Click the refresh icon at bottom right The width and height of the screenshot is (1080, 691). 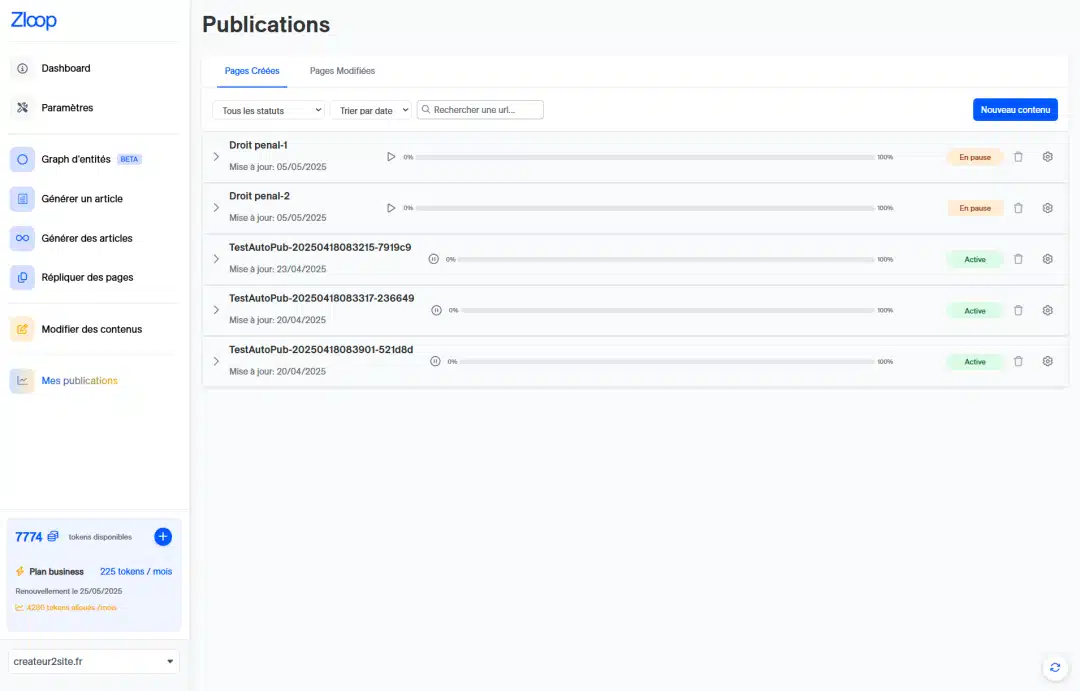click(1054, 667)
